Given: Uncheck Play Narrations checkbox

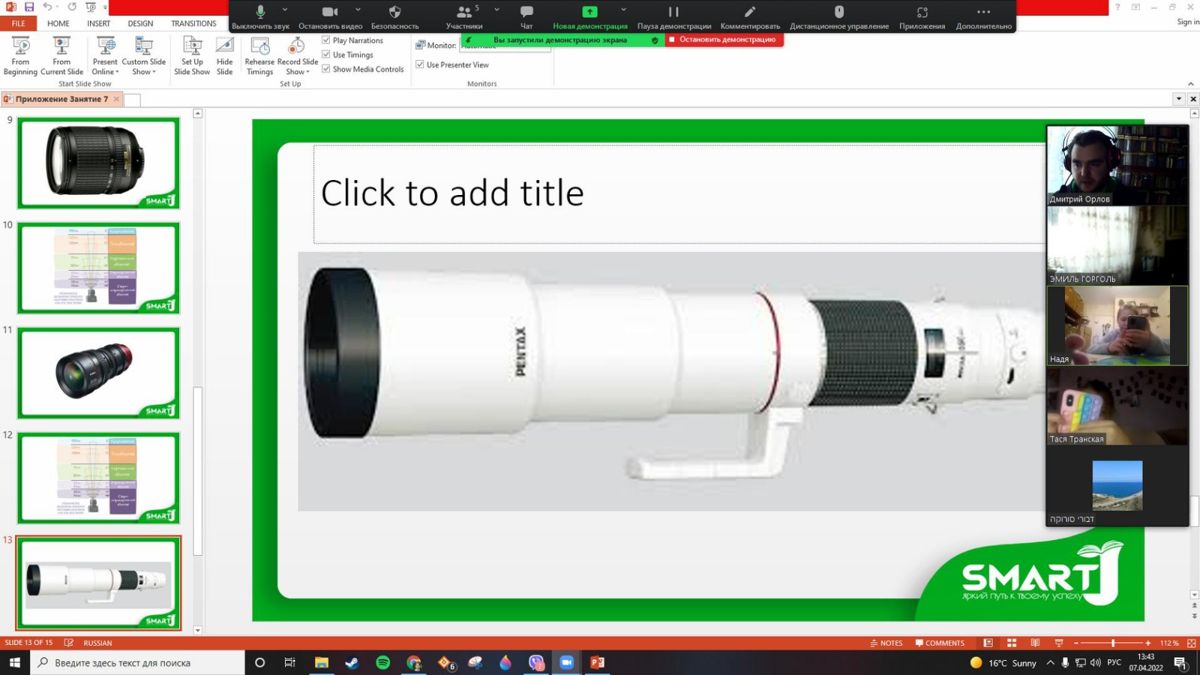Looking at the screenshot, I should tap(326, 41).
